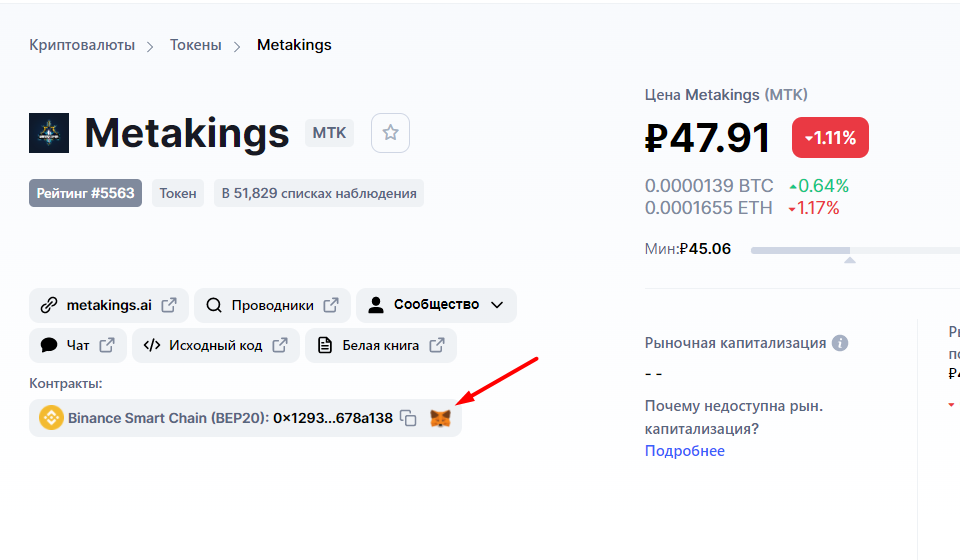Open the Белая книга whitepaper link
960x560 pixels.
(x=381, y=345)
